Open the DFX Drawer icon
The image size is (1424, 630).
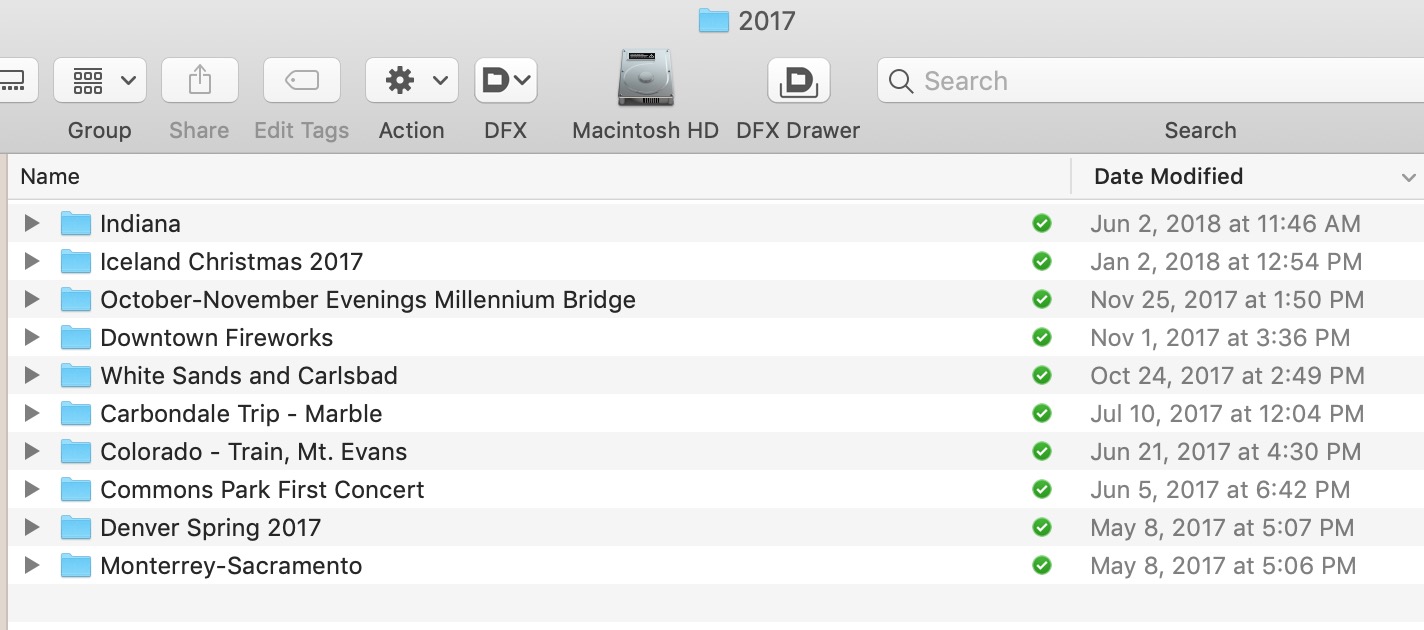798,81
